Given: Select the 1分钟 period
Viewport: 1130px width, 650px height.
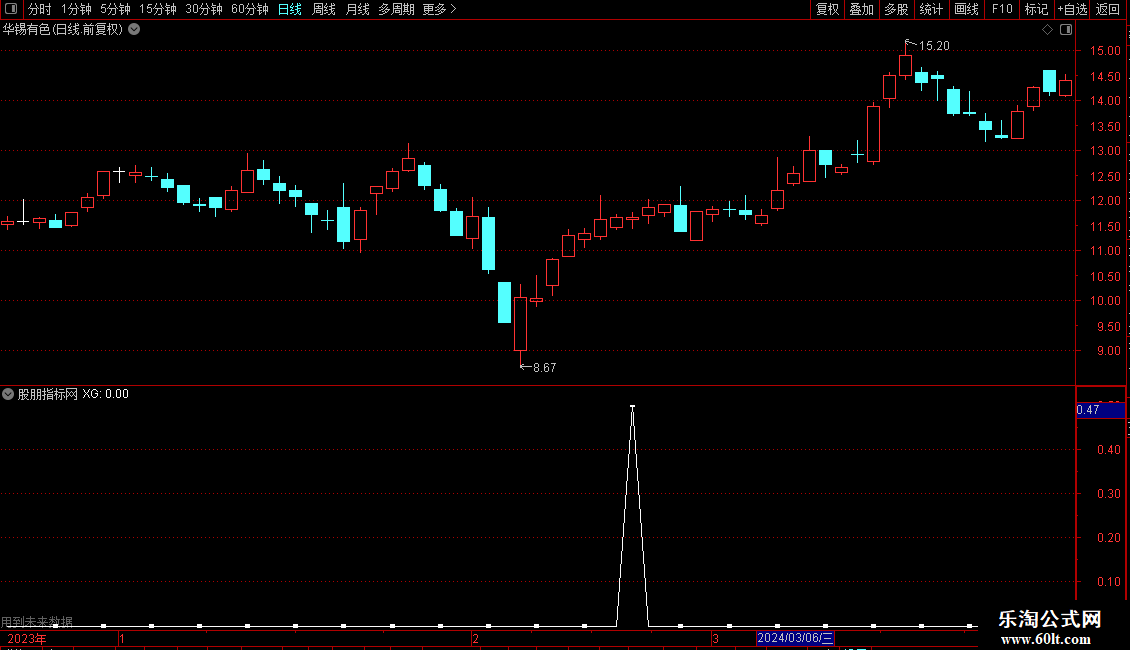Looking at the screenshot, I should point(76,9).
